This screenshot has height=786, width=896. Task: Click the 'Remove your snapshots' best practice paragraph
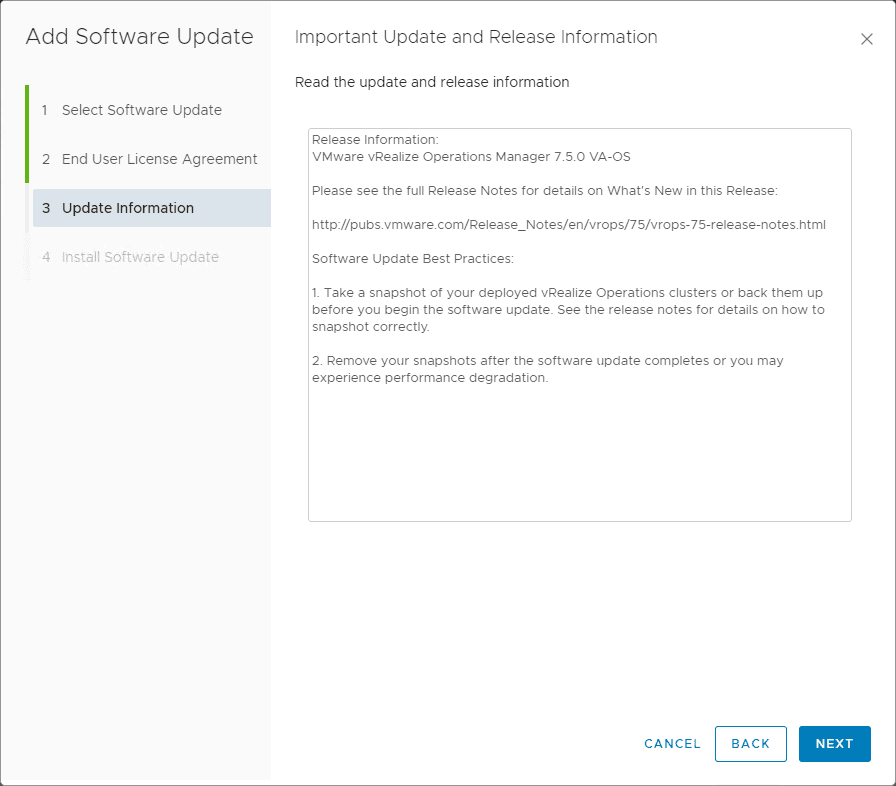coord(547,369)
